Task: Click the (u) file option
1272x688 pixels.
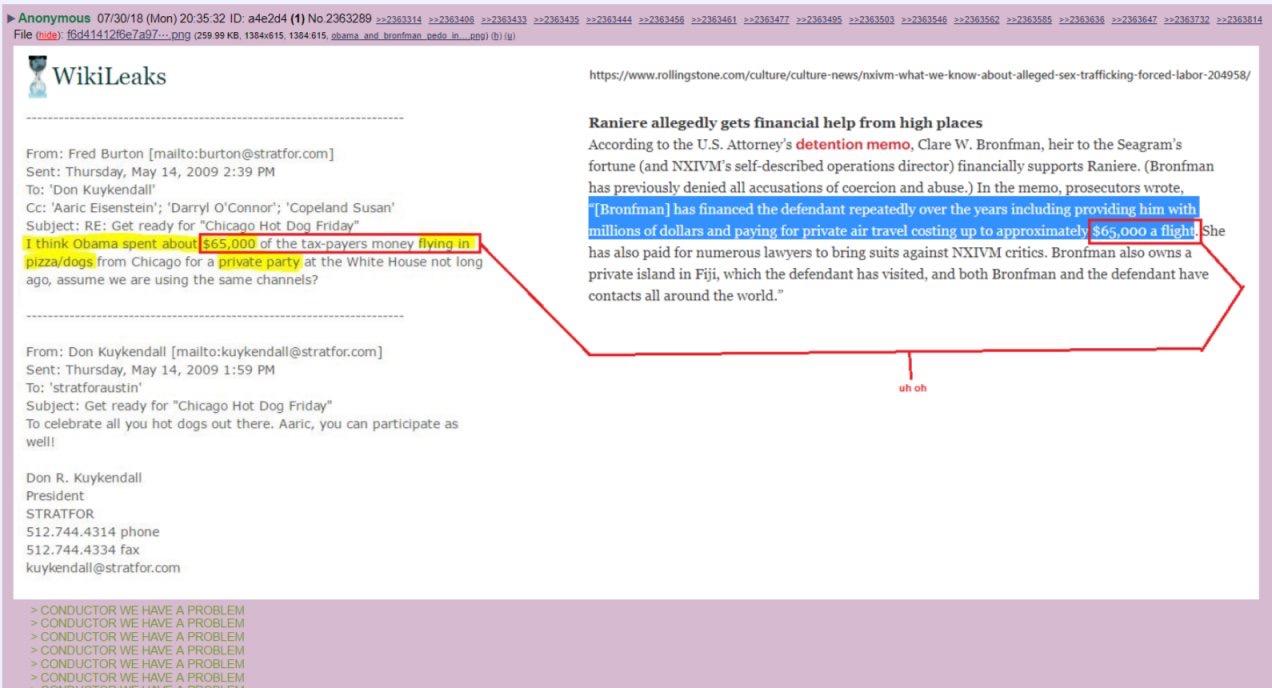Action: coord(510,35)
